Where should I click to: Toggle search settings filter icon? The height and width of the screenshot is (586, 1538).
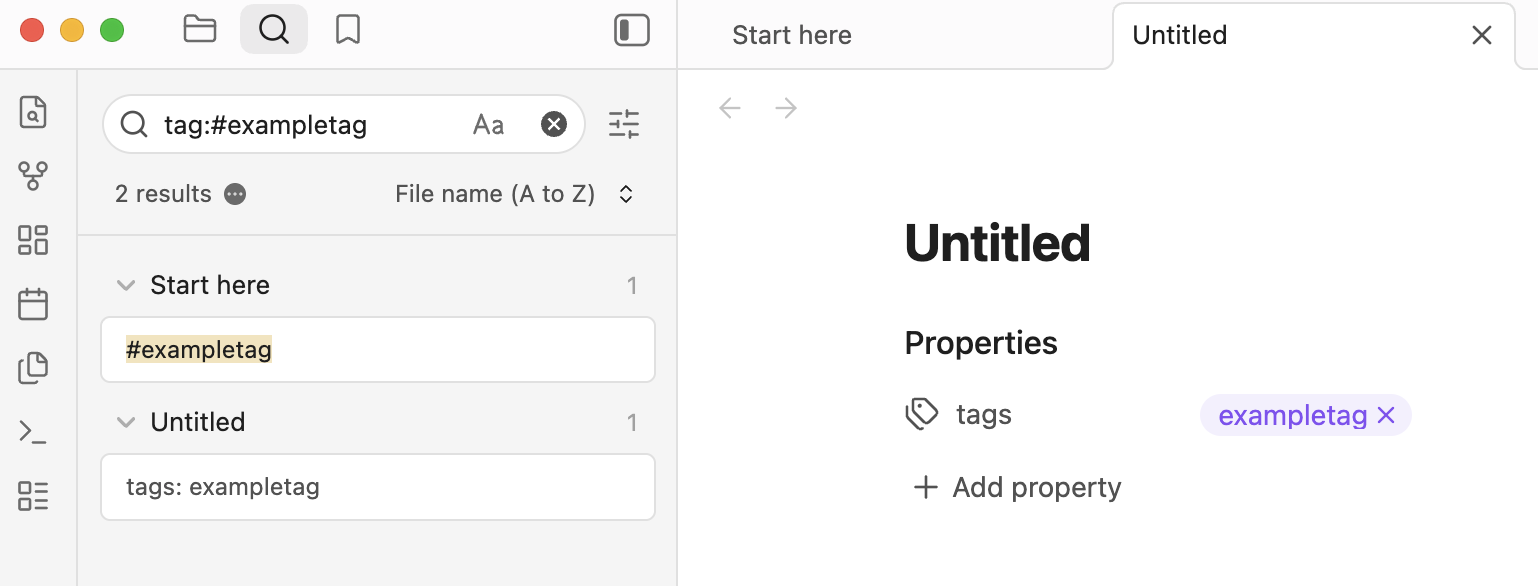[624, 124]
